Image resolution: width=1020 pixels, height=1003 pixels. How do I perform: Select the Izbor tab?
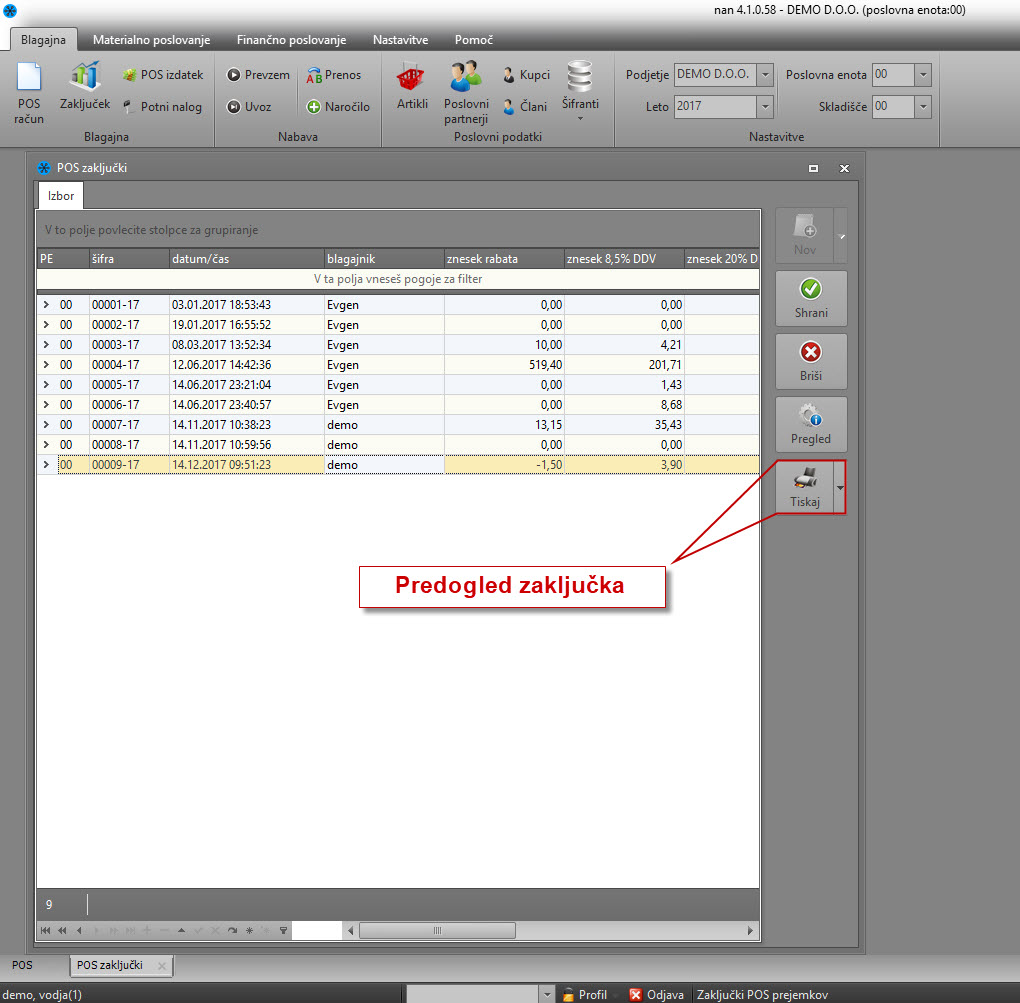[60, 196]
